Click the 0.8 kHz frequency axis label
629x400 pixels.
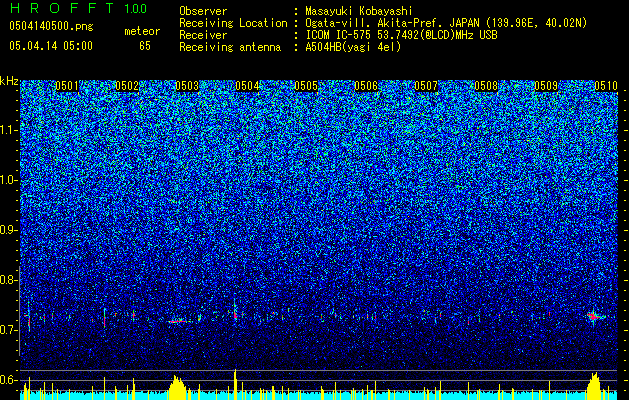(8, 280)
